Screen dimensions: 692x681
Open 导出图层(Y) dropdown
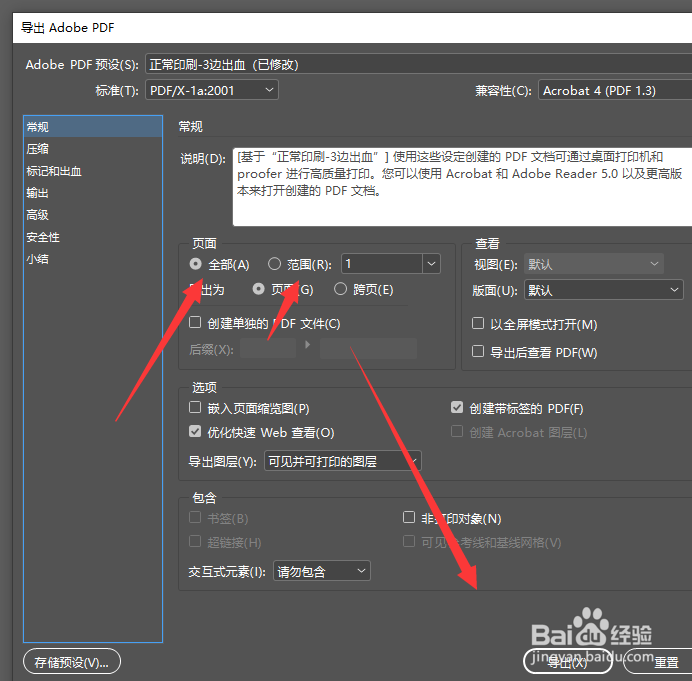point(343,461)
